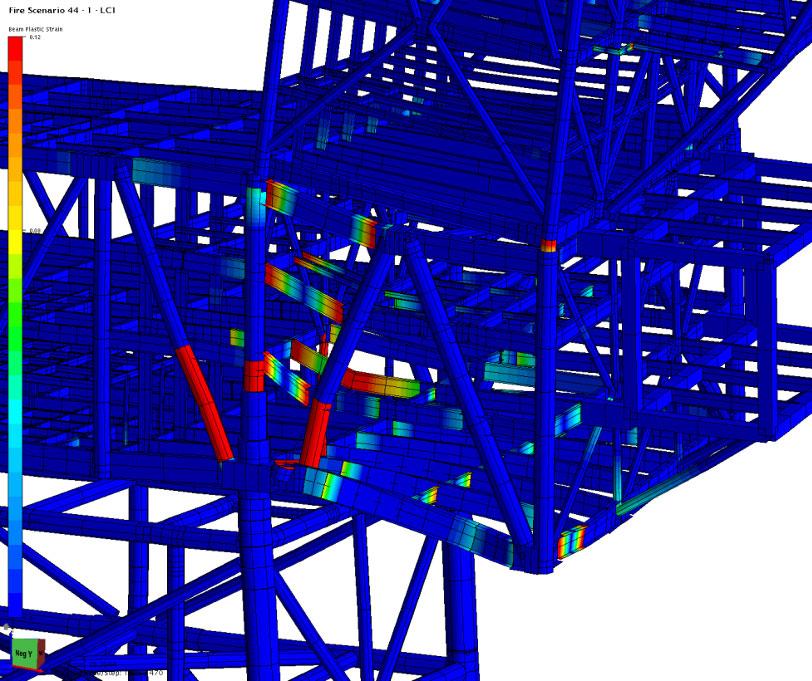Click the small gray marker above orientation cube

6,627
